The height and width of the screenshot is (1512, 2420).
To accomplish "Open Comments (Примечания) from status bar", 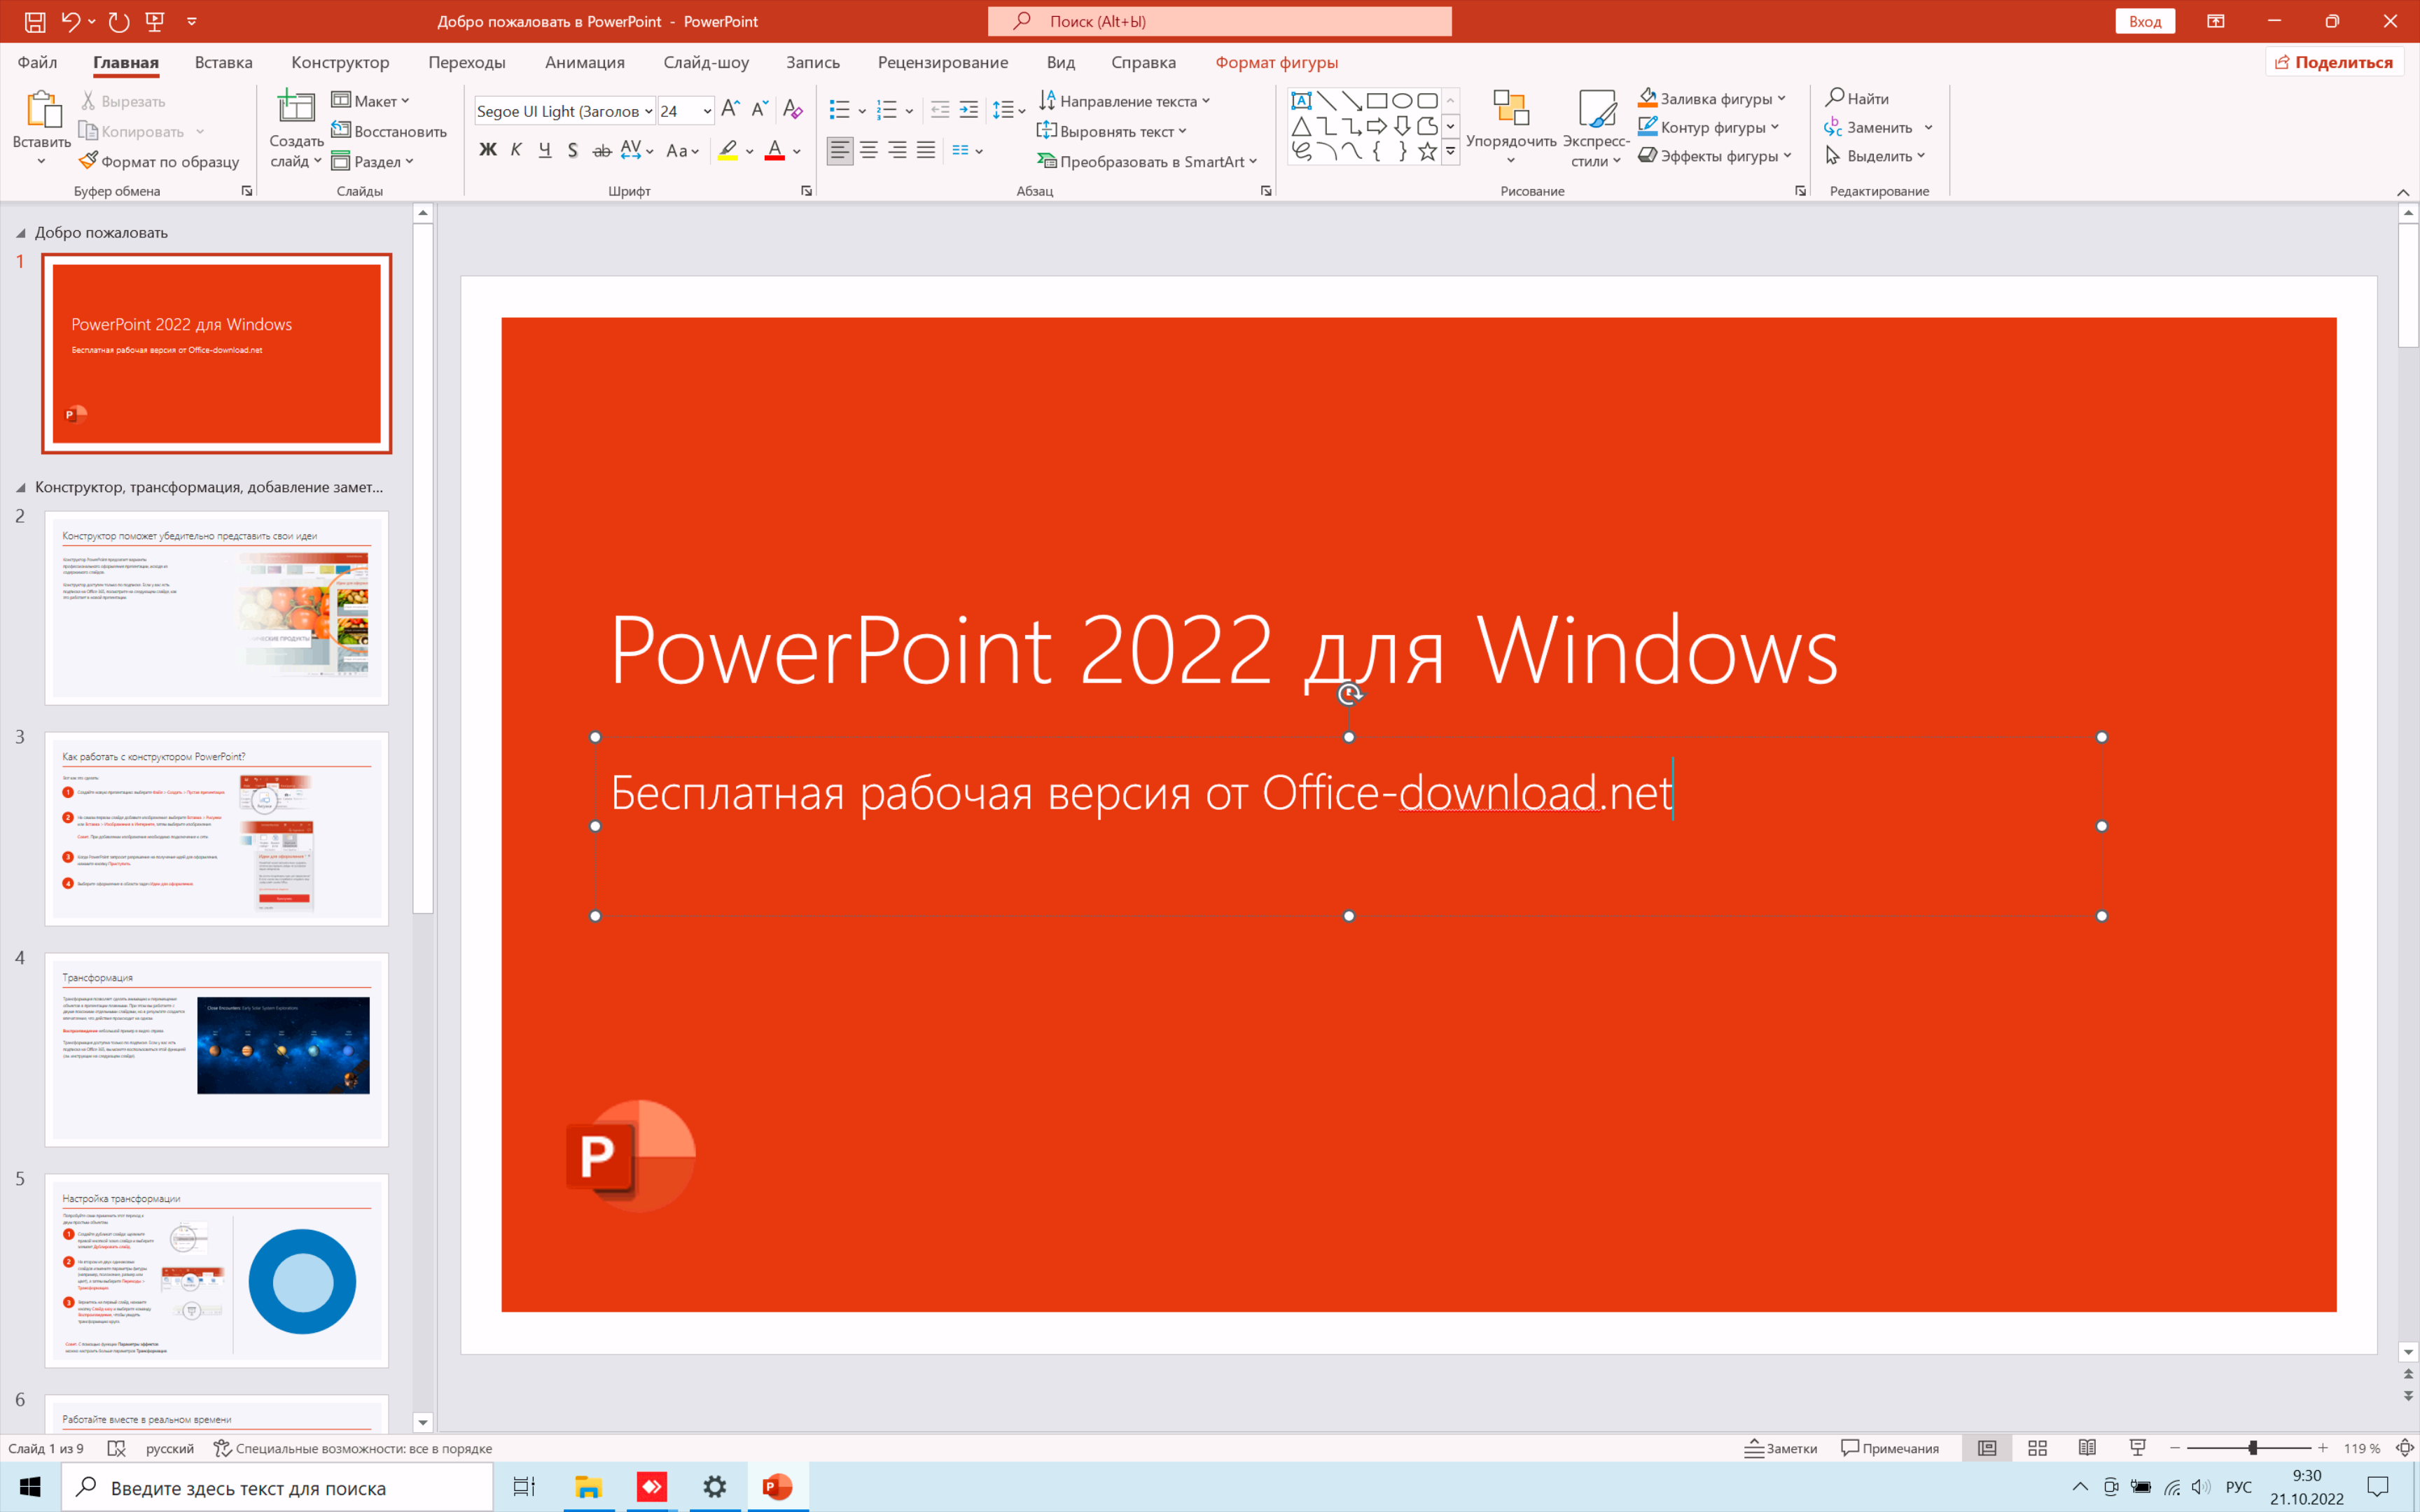I will (1890, 1448).
